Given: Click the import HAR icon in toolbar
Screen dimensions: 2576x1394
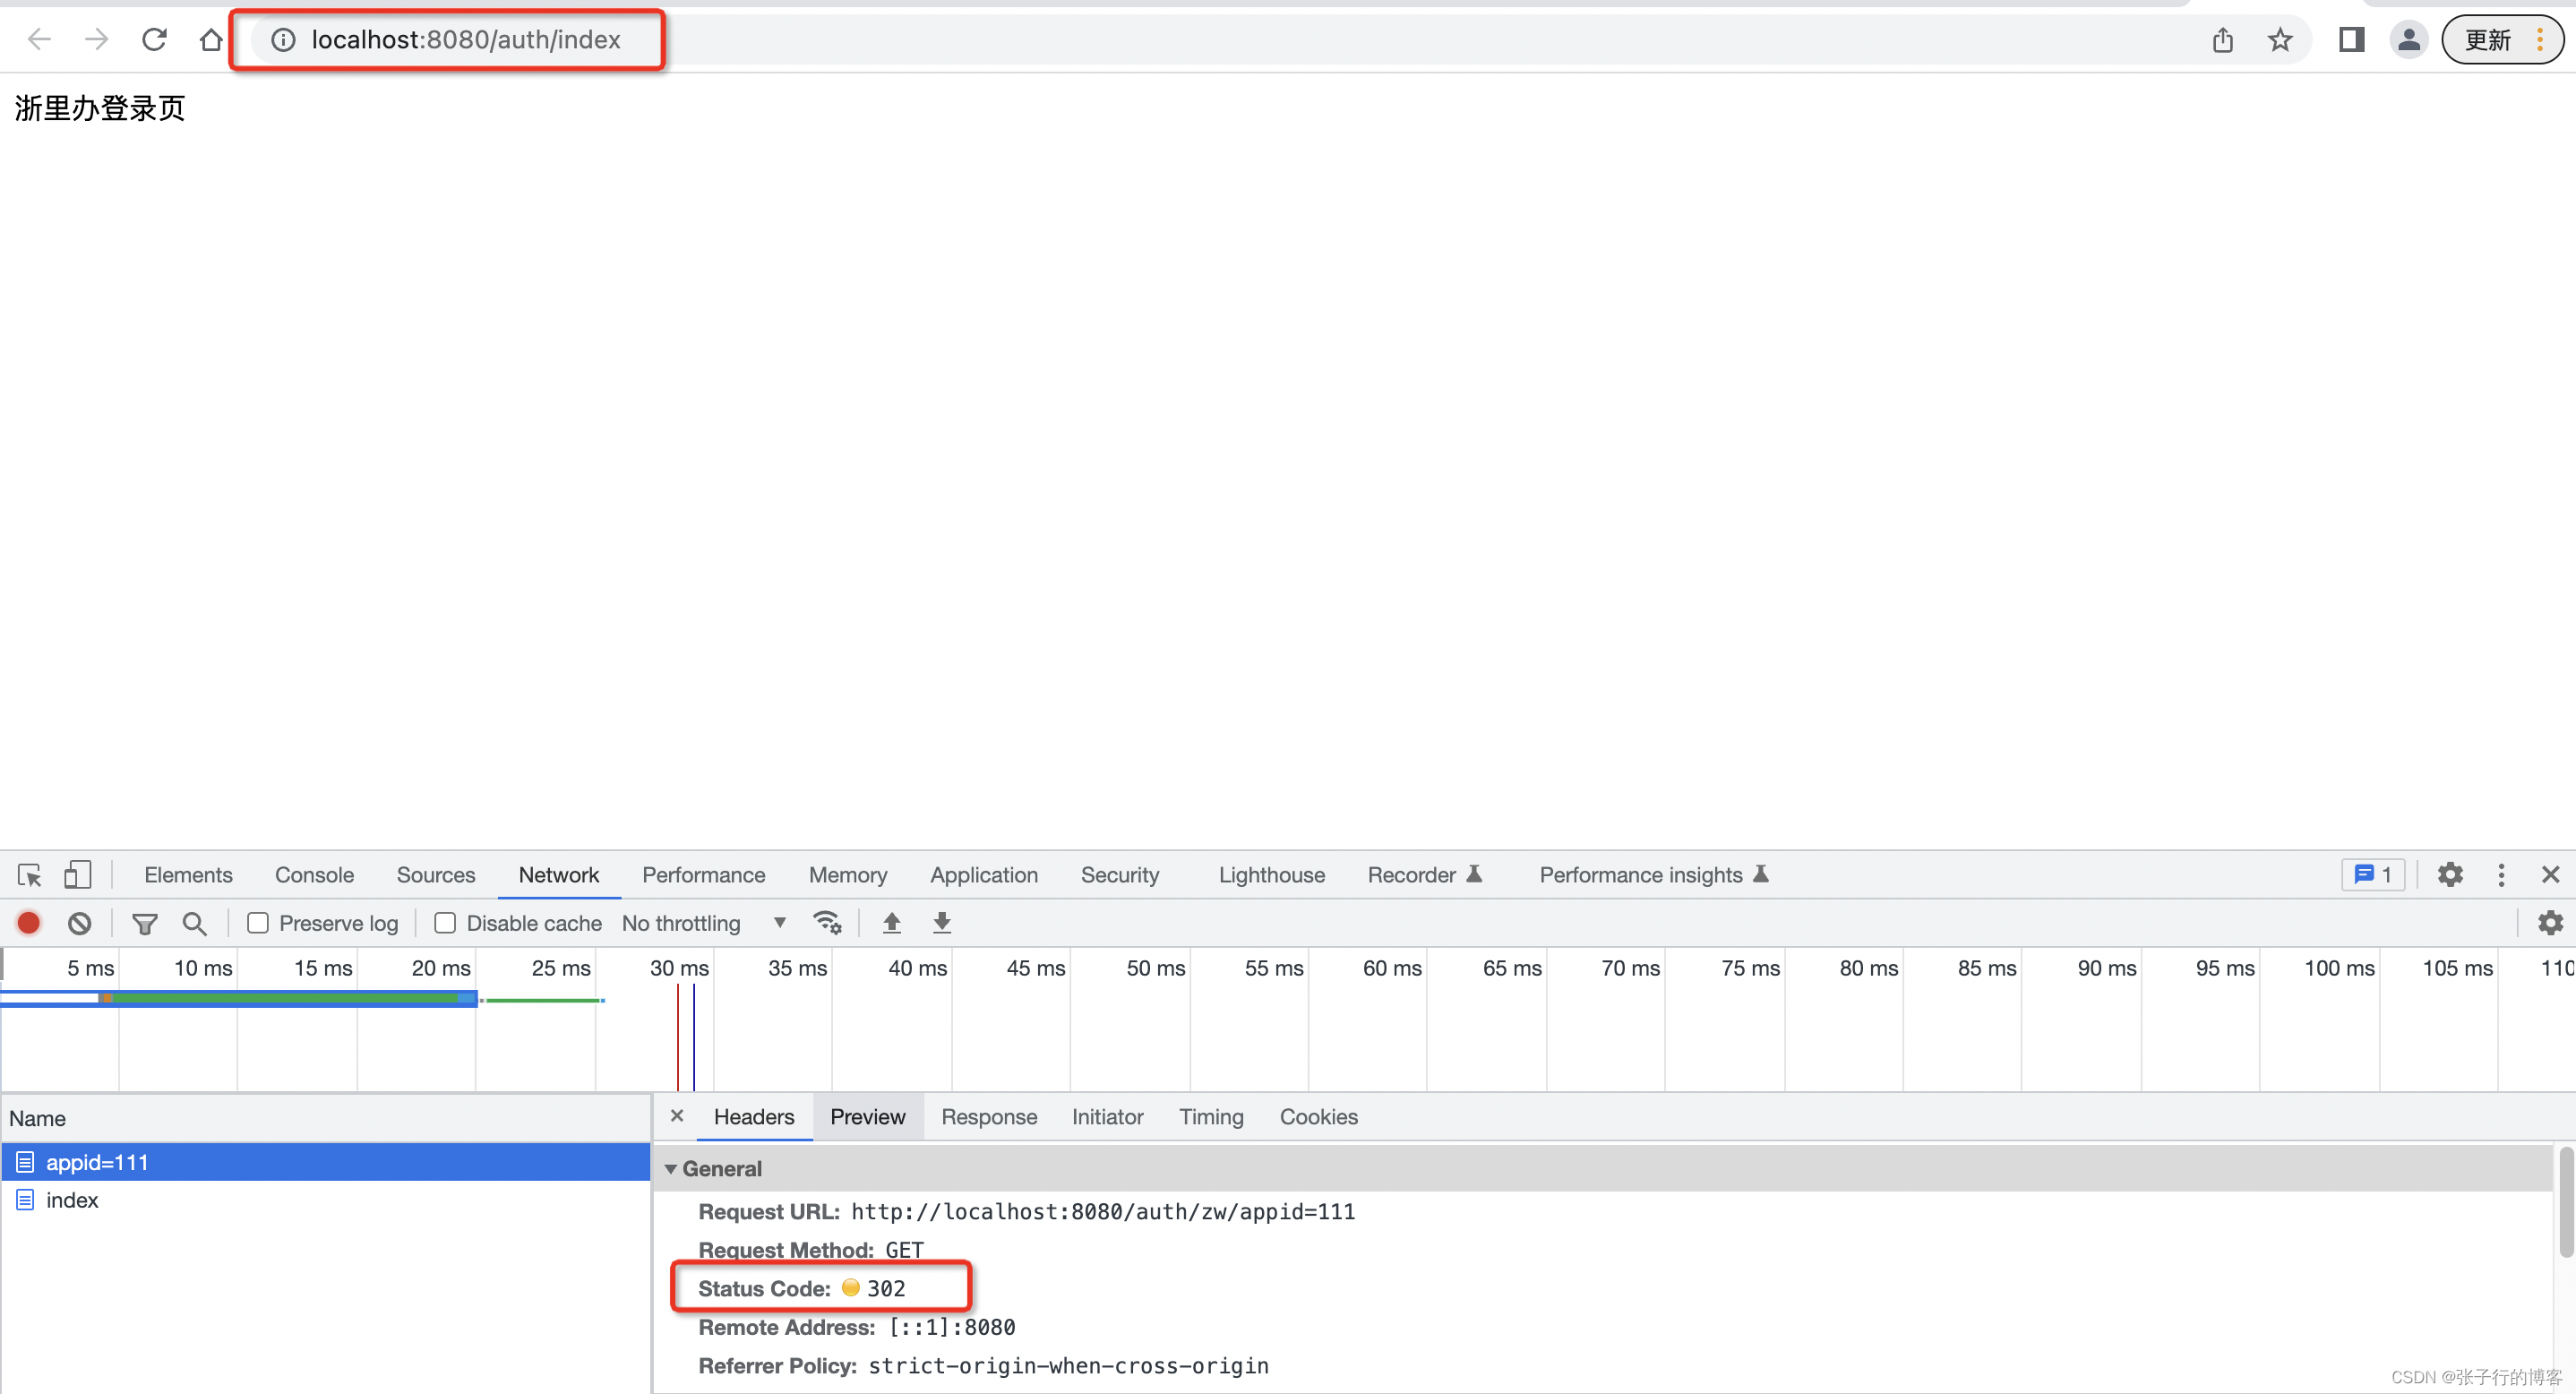Looking at the screenshot, I should tap(890, 924).
